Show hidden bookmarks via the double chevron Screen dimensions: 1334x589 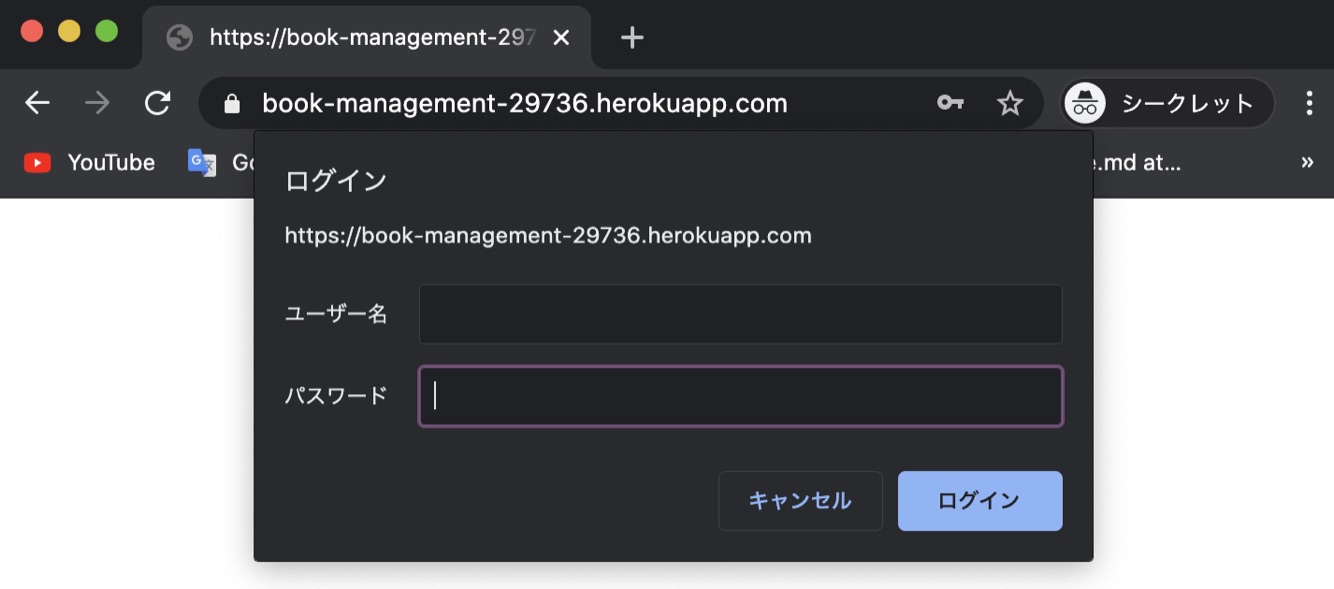(1307, 162)
